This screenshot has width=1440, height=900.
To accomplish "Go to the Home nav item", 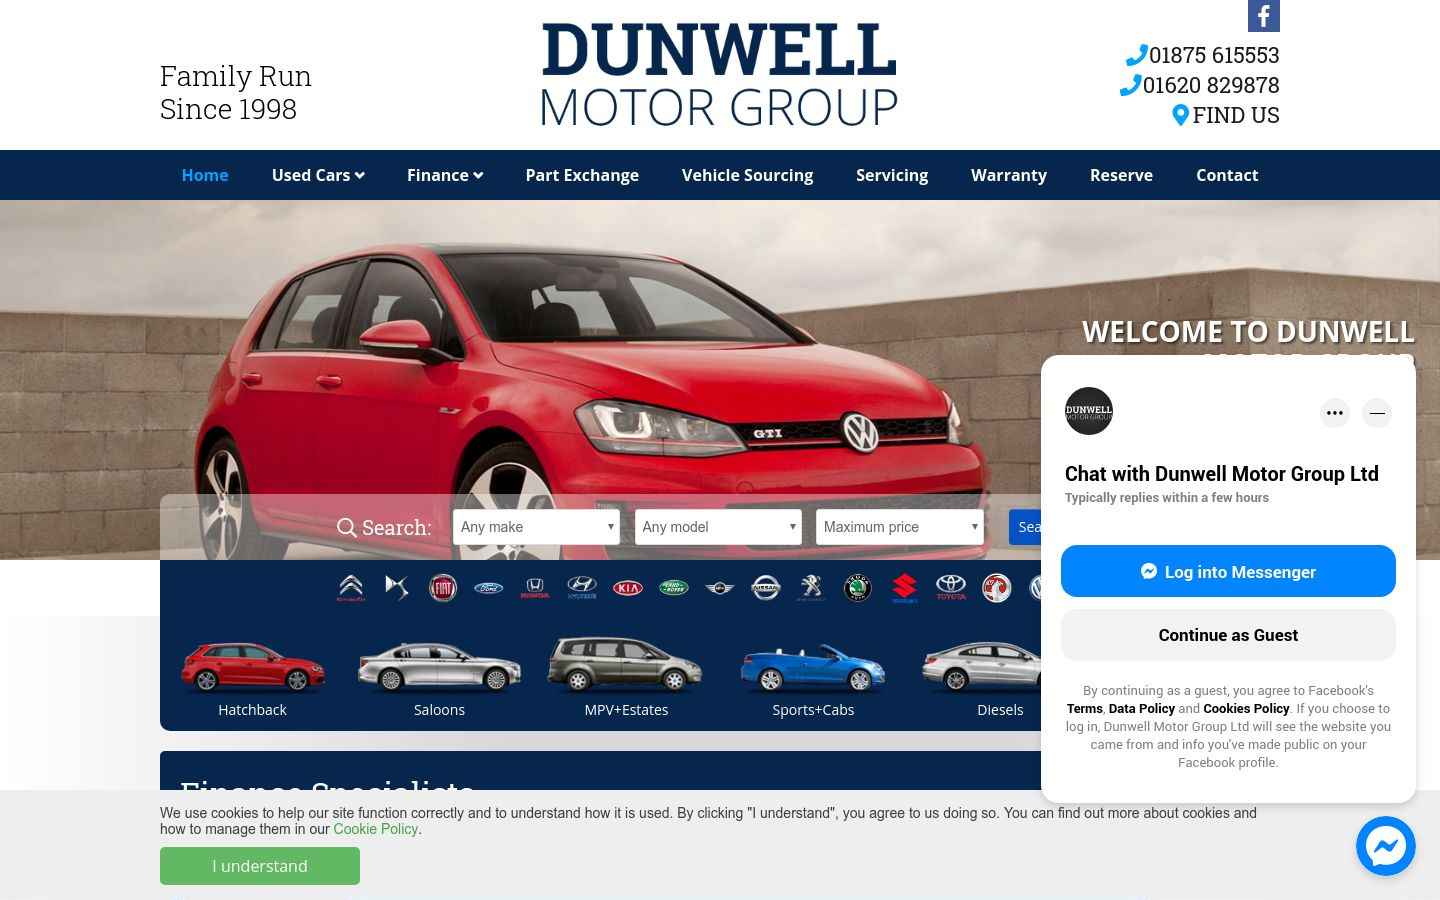I will [205, 175].
